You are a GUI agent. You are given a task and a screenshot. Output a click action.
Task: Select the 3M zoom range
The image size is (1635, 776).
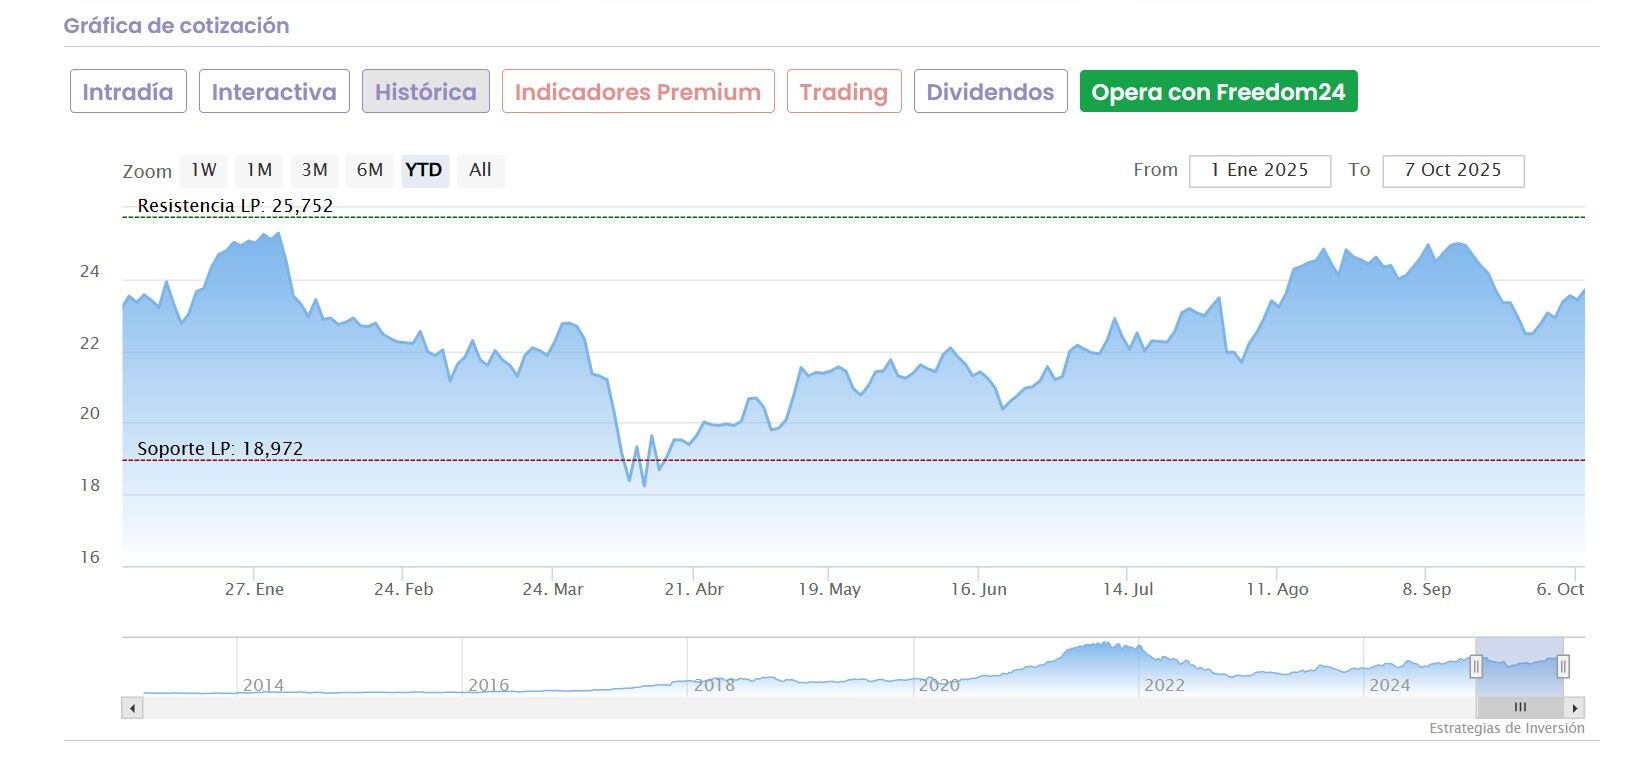[315, 171]
